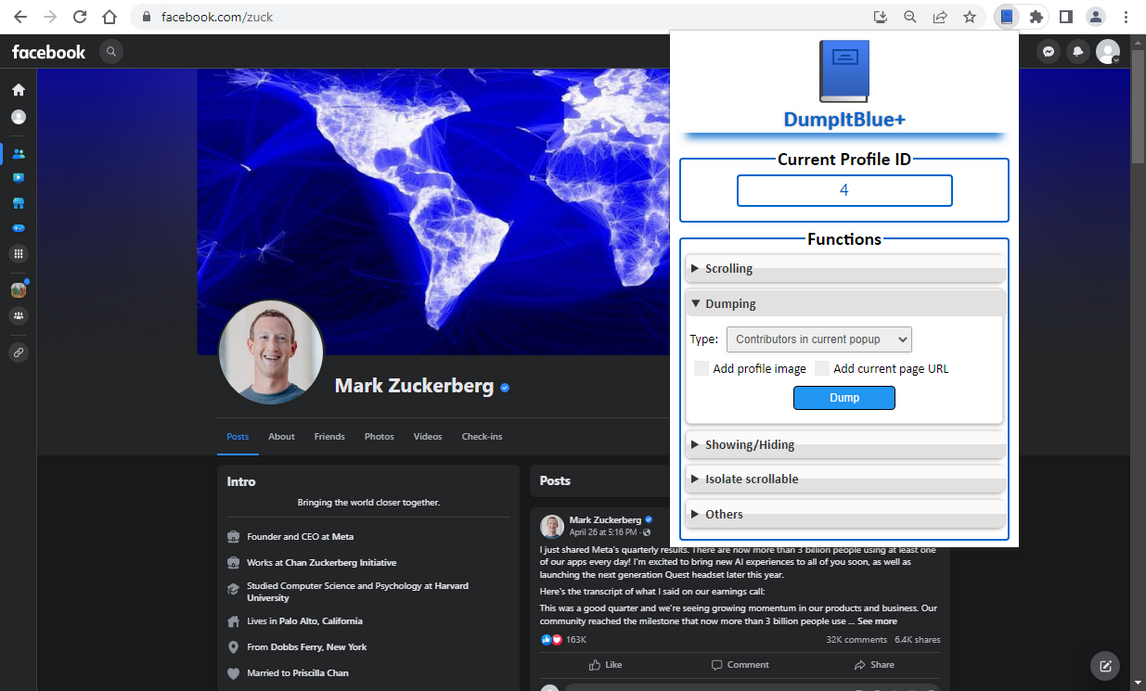
Task: Open Marketplace in the left sidebar
Action: coord(18,203)
